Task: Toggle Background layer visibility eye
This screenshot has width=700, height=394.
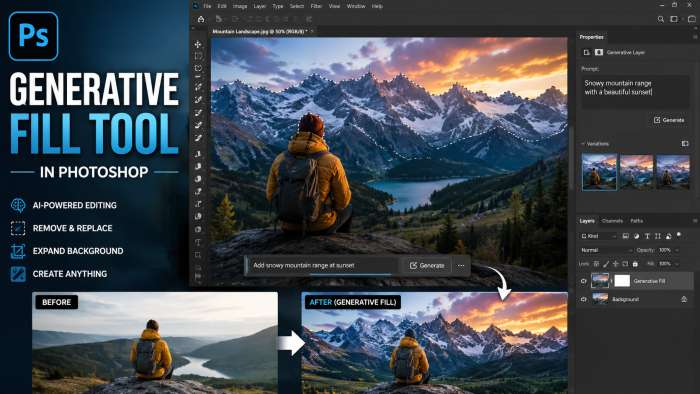Action: click(583, 299)
